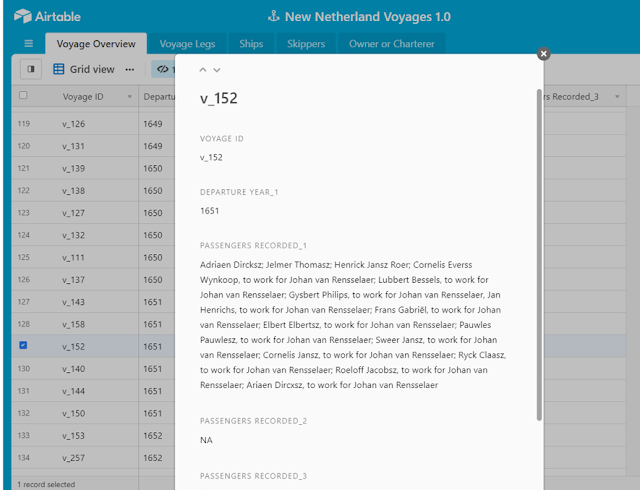640x490 pixels.
Task: Select the v_131 cell in grid
Action: 75,146
